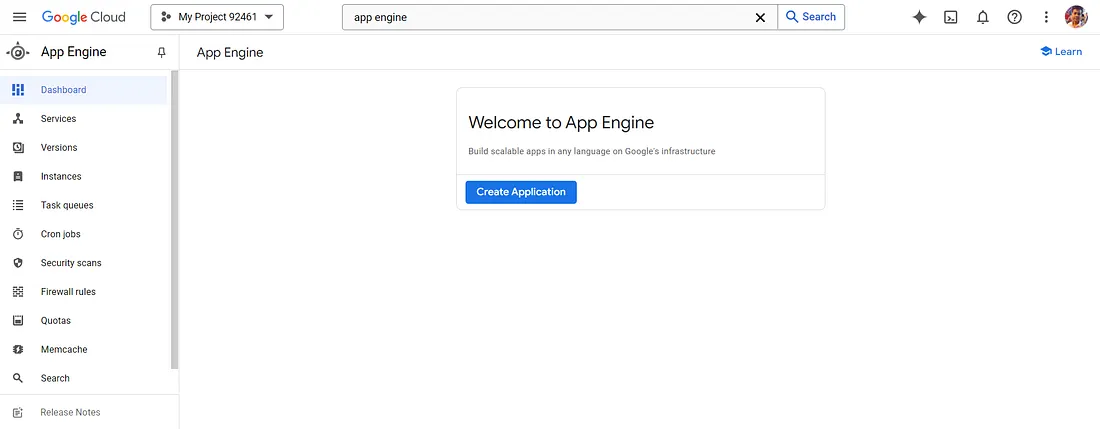
Task: Click the Firewall rules icon
Action: [18, 292]
